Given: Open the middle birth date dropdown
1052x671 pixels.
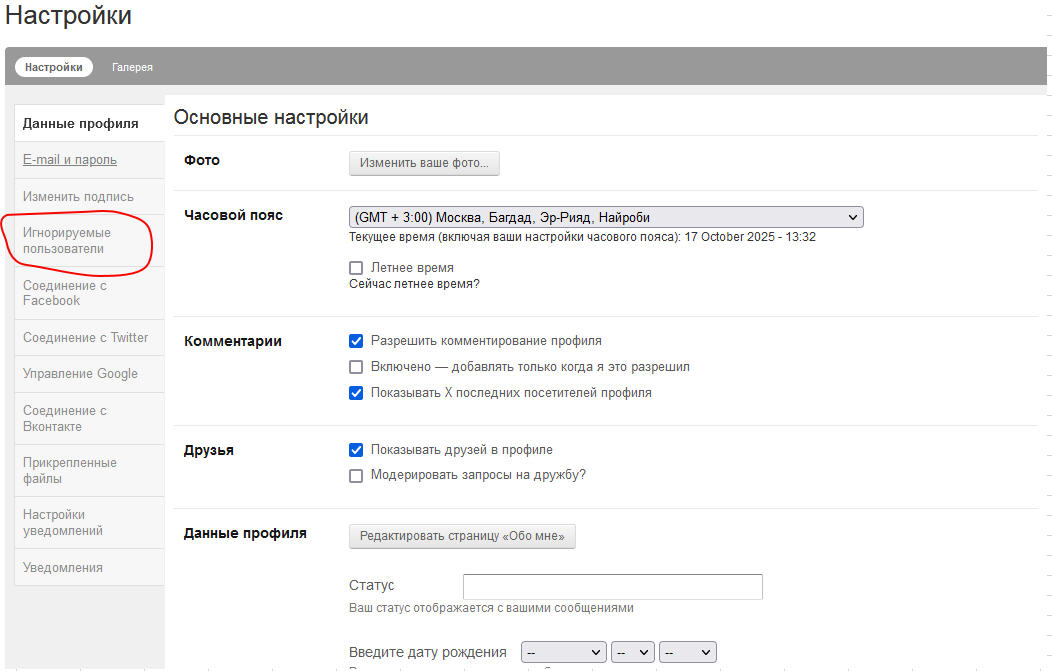Looking at the screenshot, I should pyautogui.click(x=632, y=652).
